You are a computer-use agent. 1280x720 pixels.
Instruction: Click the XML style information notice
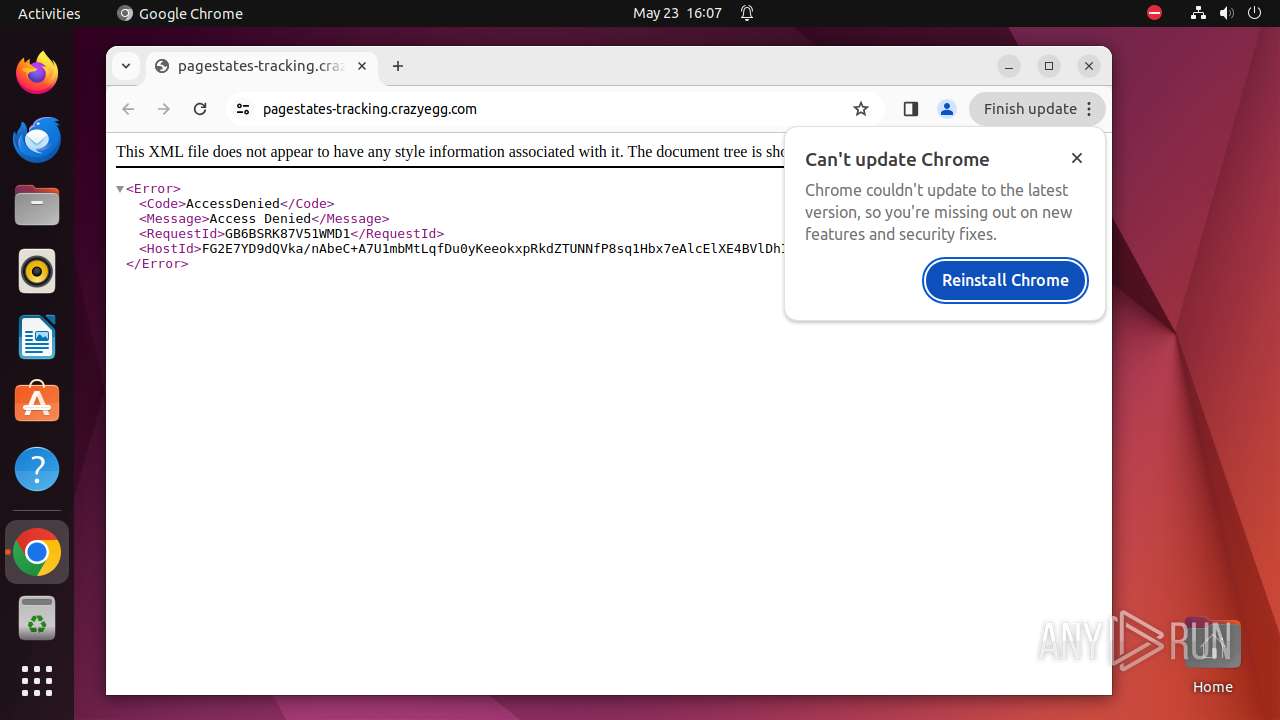click(451, 152)
